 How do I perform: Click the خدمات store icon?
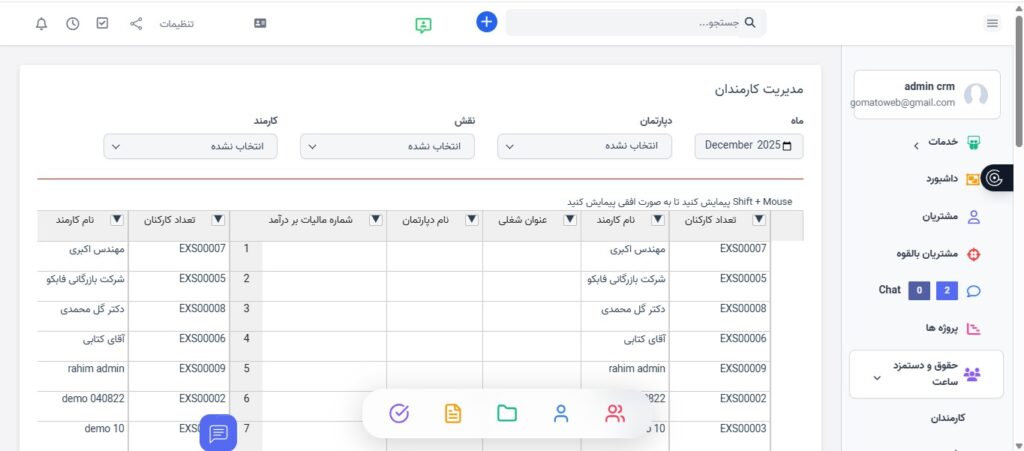tap(973, 143)
